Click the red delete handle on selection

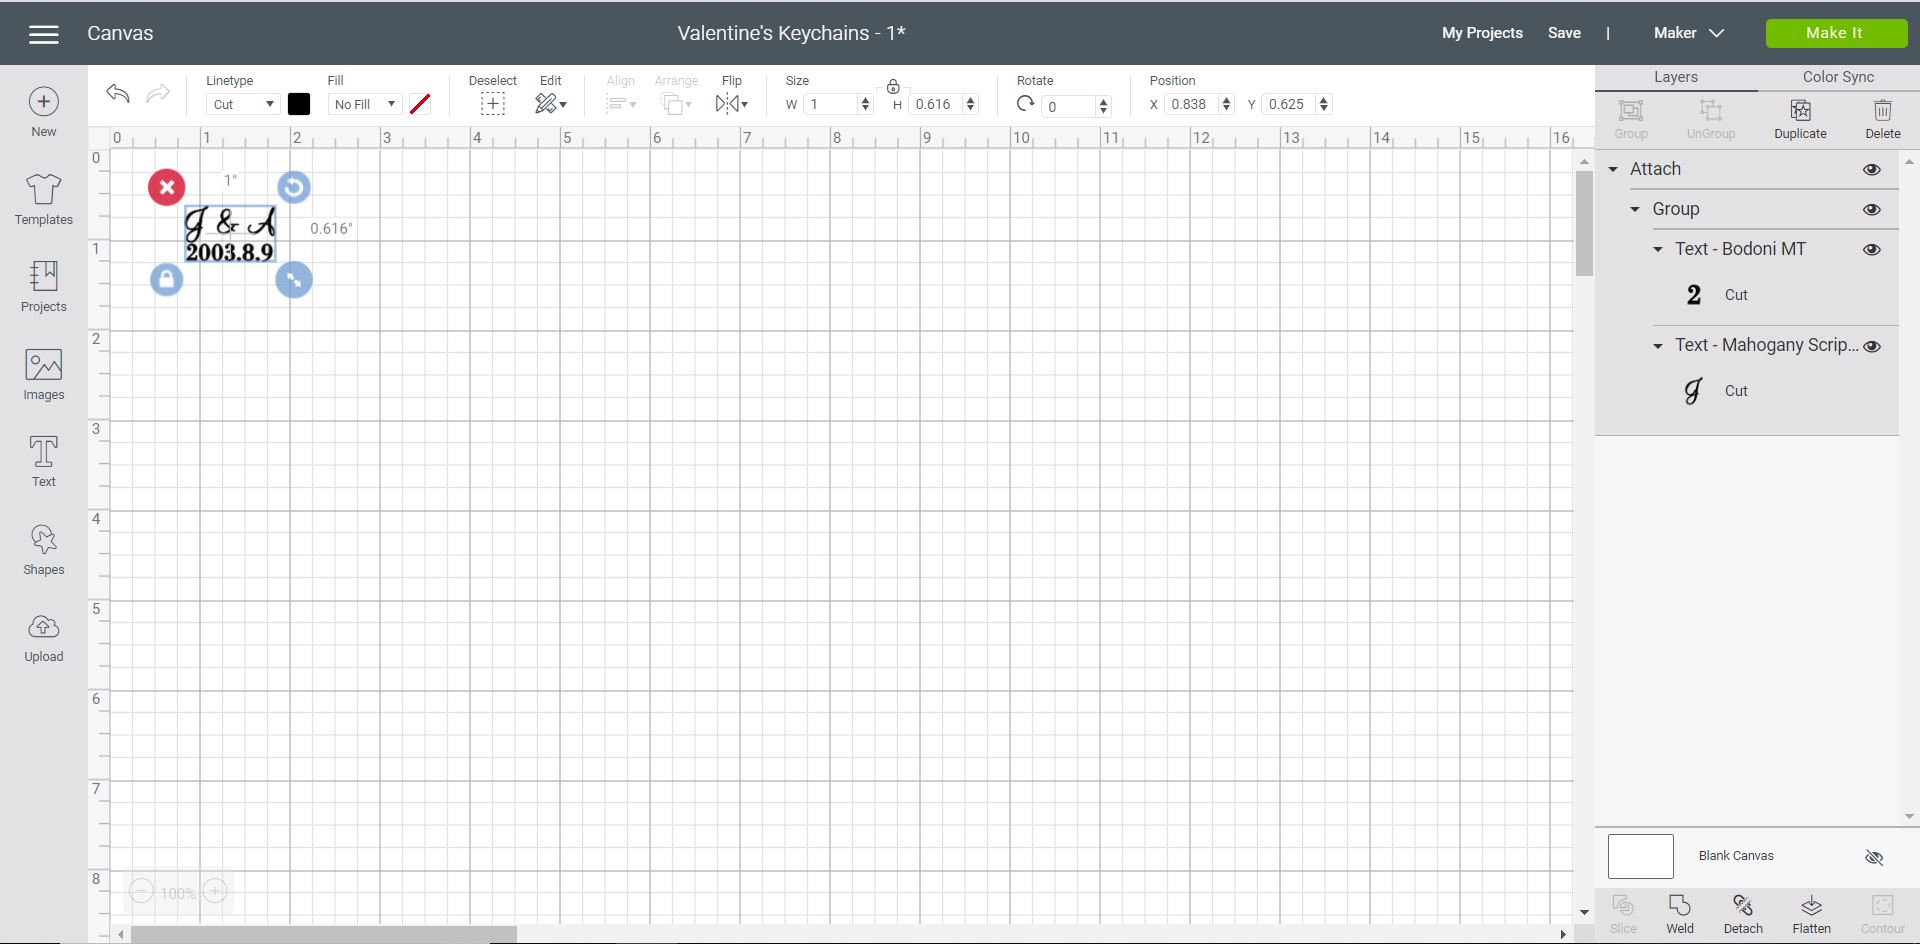167,187
